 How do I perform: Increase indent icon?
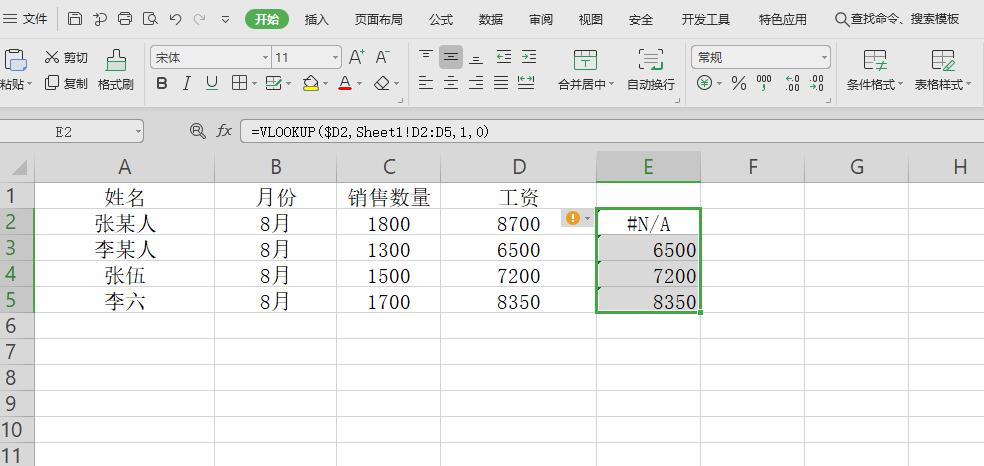pos(529,57)
